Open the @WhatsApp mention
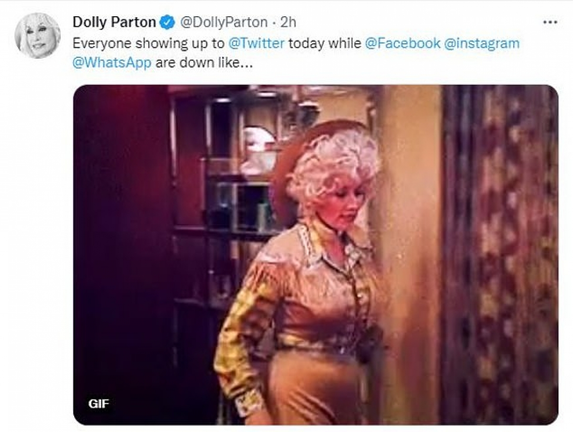 click(112, 63)
